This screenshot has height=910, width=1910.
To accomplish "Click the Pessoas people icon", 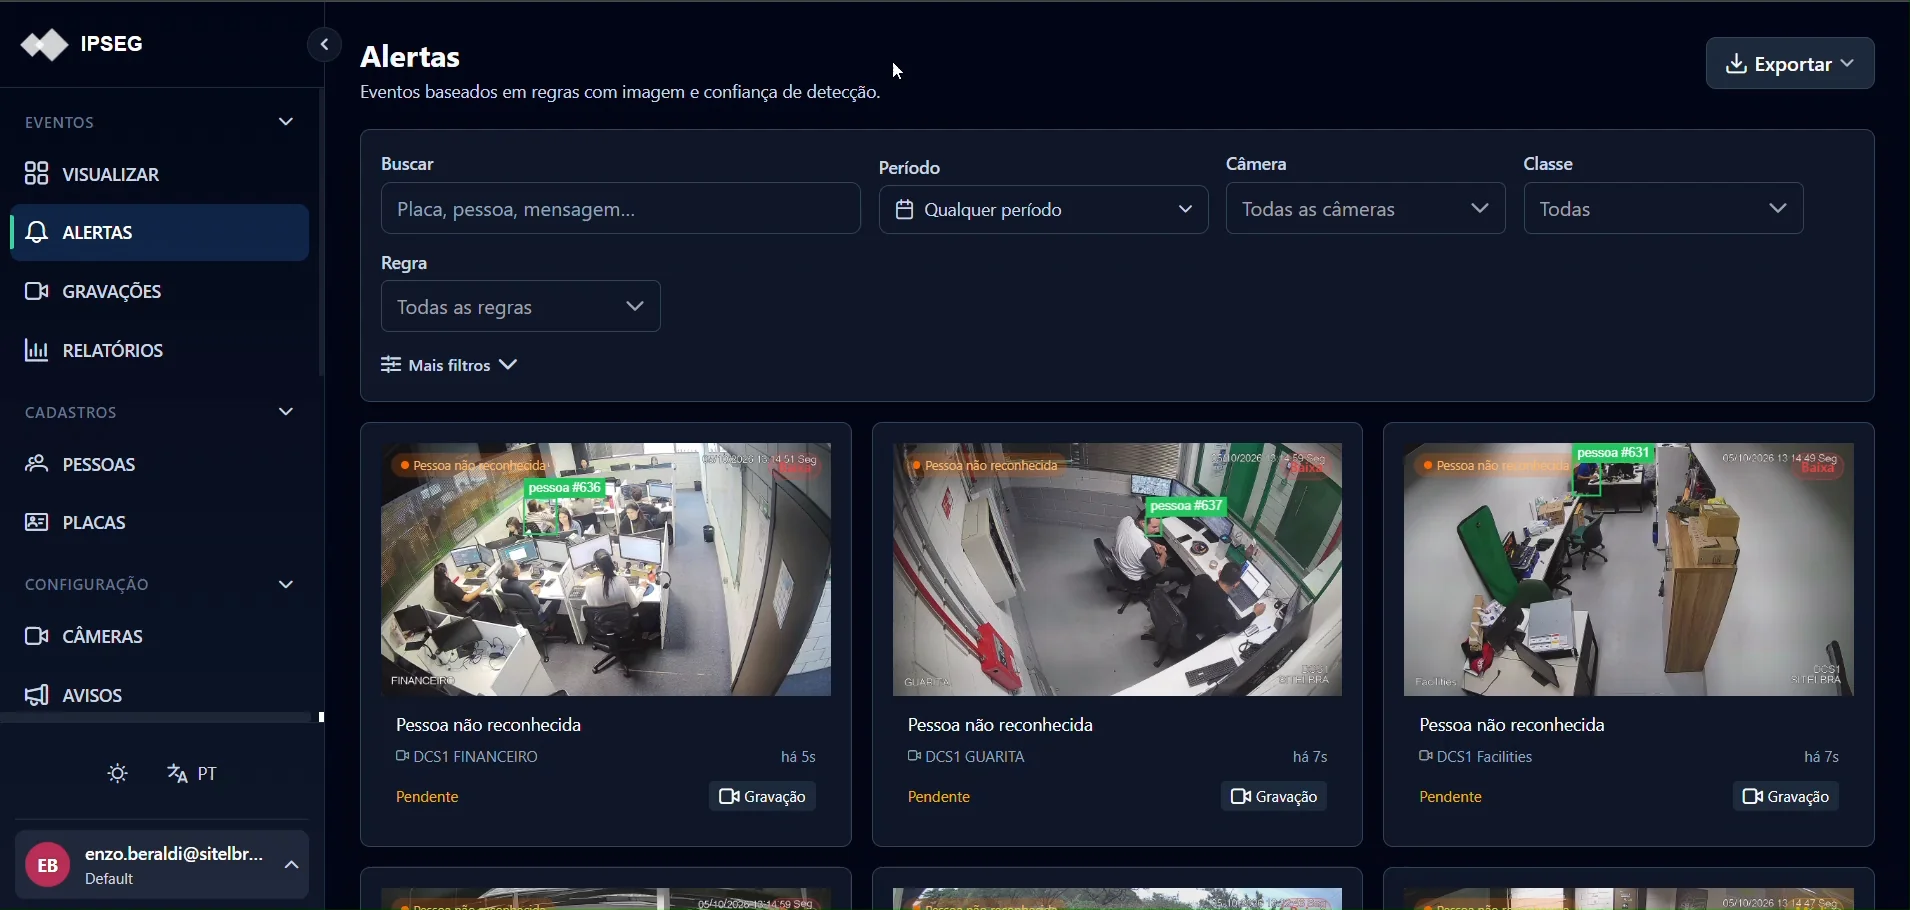I will point(36,464).
